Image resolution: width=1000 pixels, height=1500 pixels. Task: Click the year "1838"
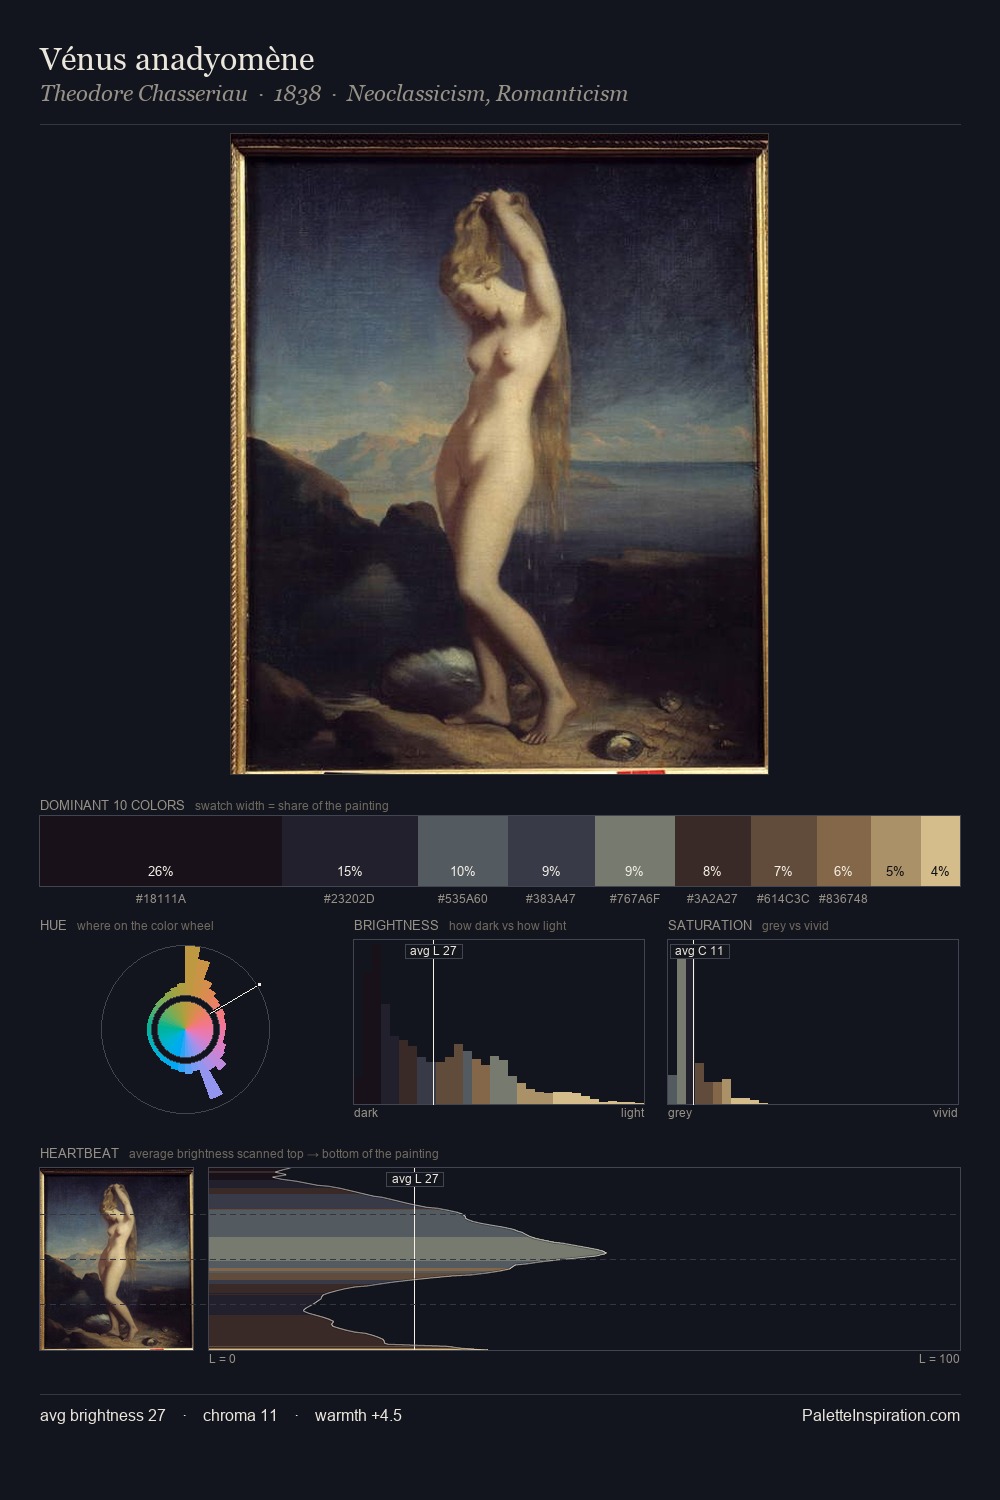(x=297, y=93)
